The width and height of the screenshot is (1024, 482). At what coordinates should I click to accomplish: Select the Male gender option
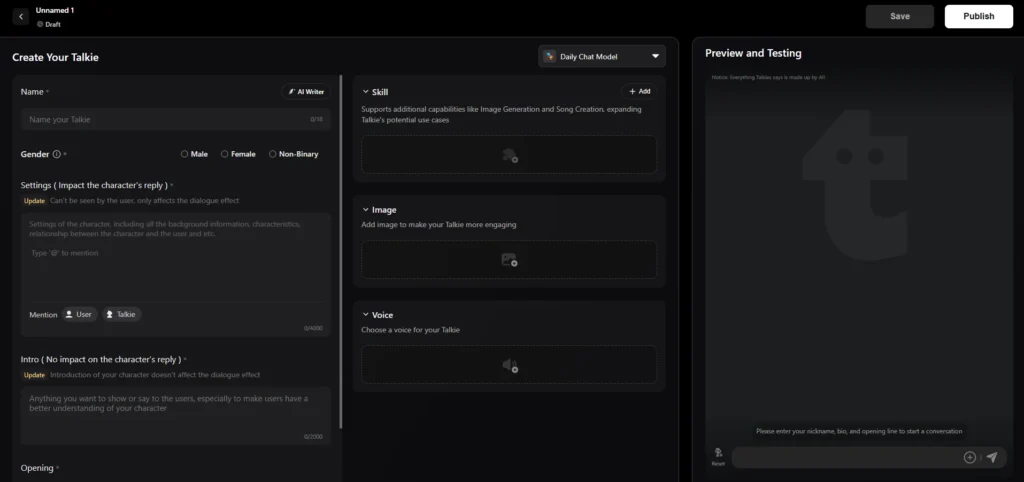tap(194, 154)
